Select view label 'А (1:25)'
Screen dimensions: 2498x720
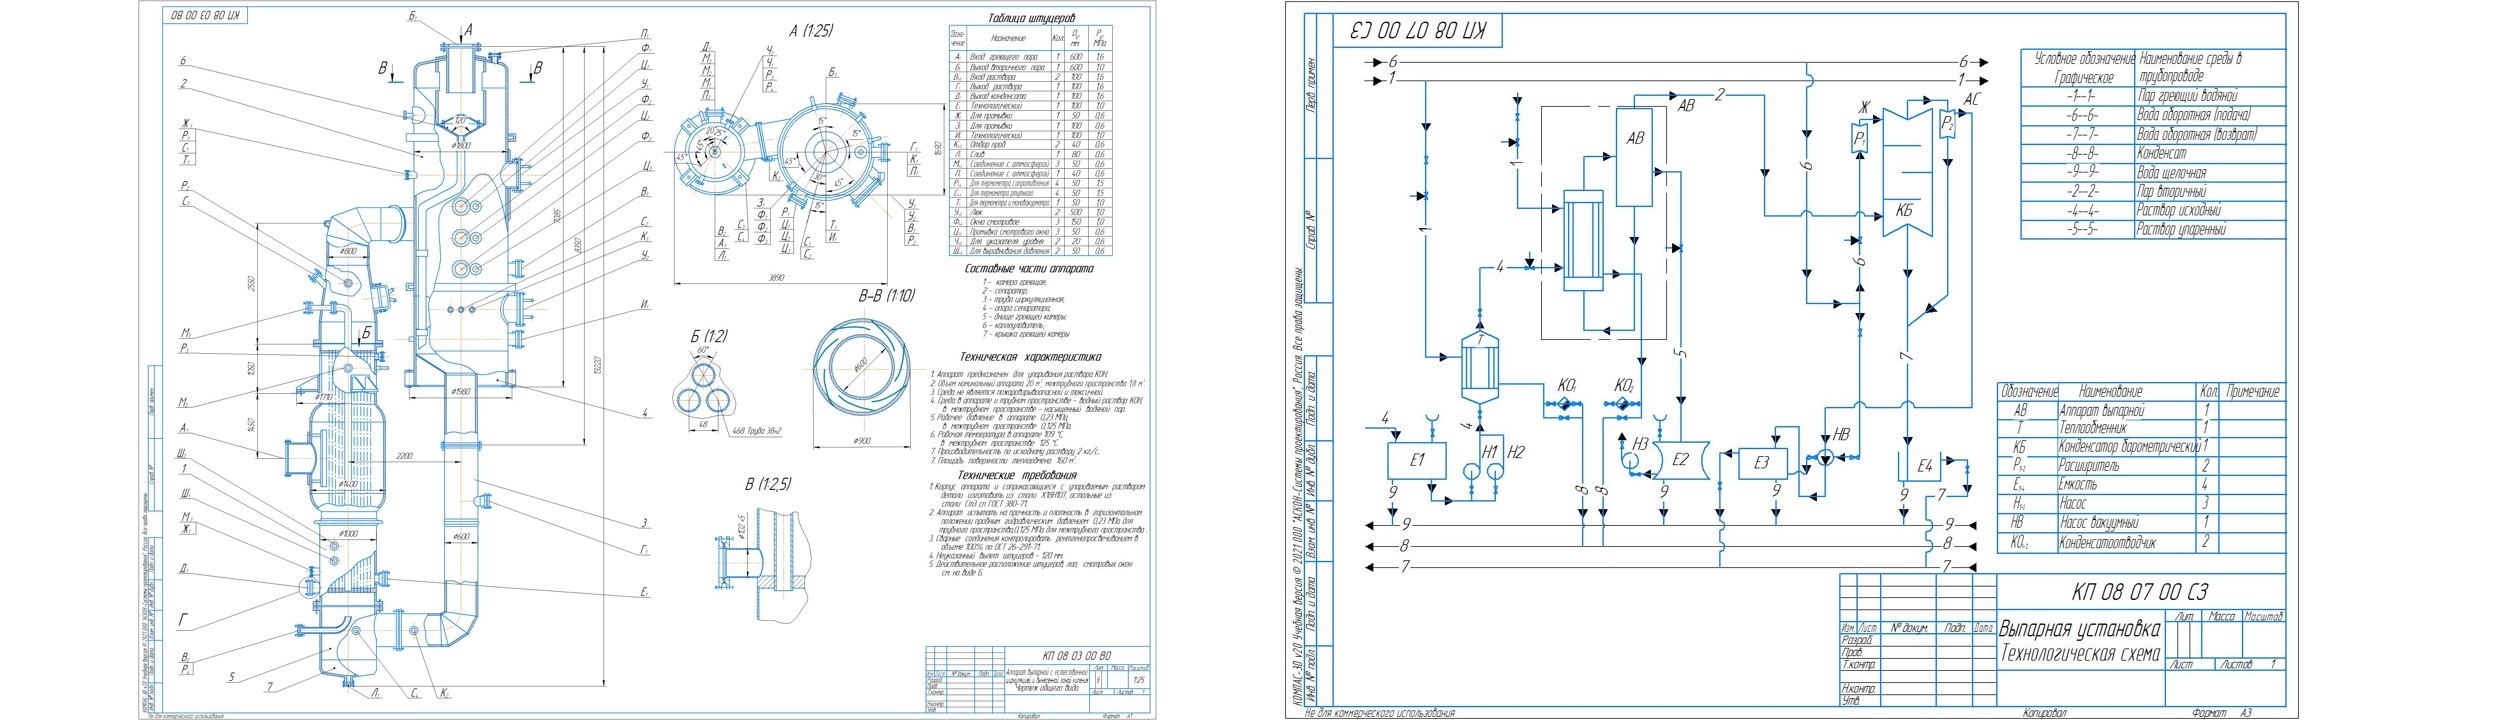[810, 31]
